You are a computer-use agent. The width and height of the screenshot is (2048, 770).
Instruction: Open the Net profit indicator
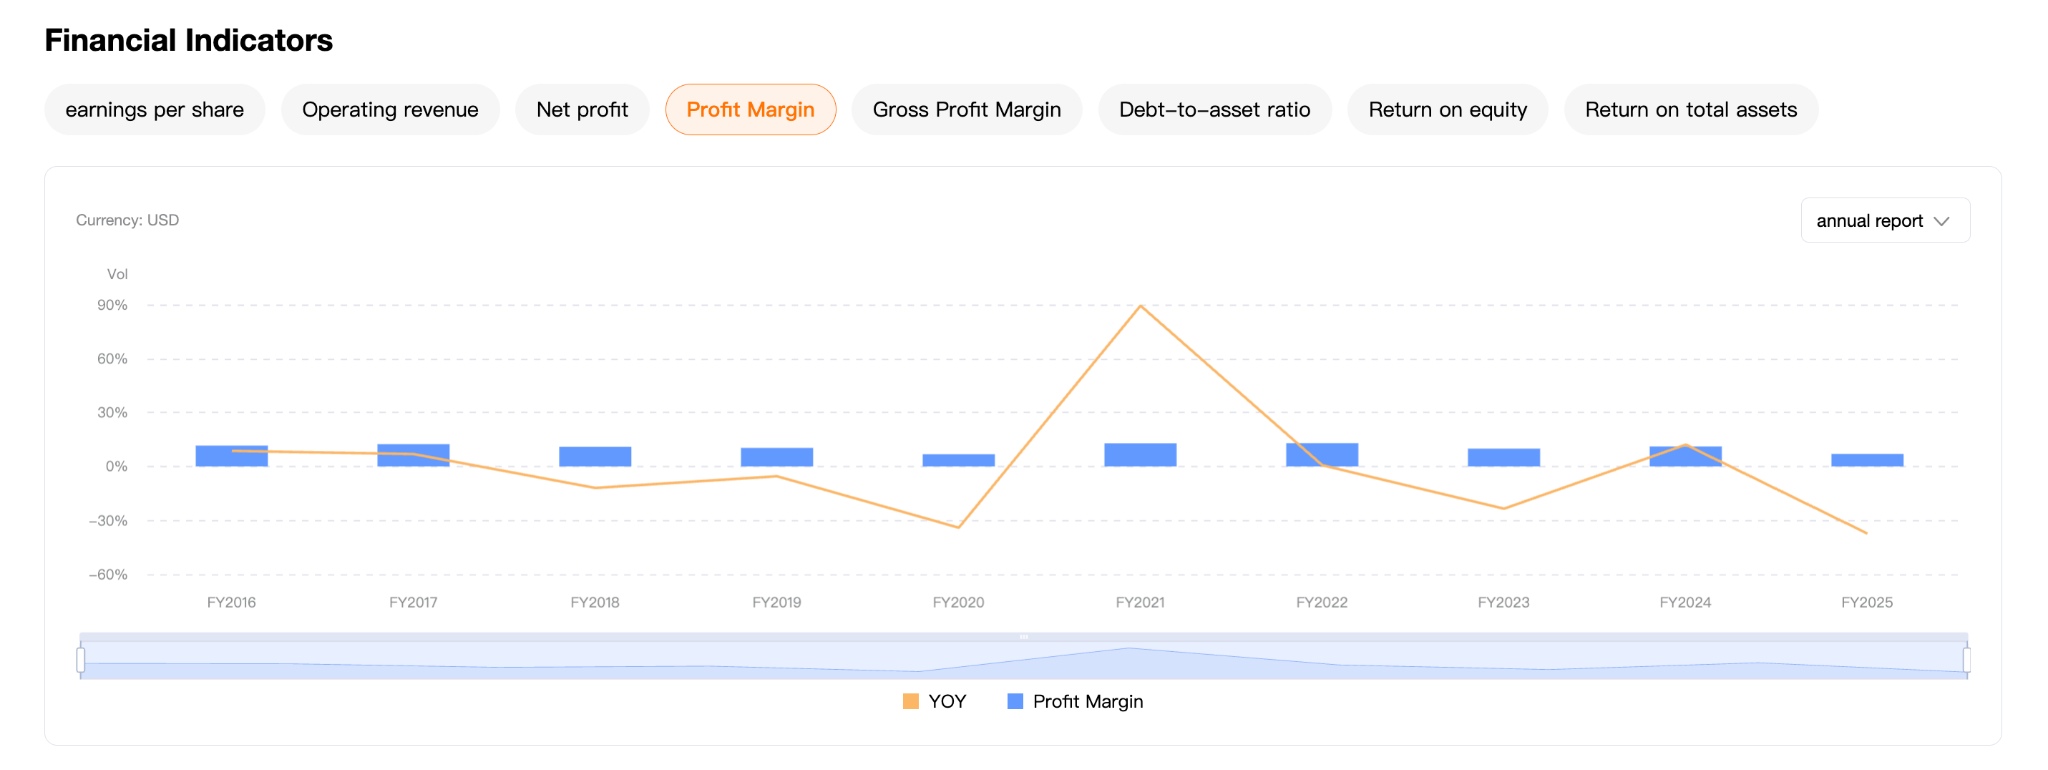point(582,110)
